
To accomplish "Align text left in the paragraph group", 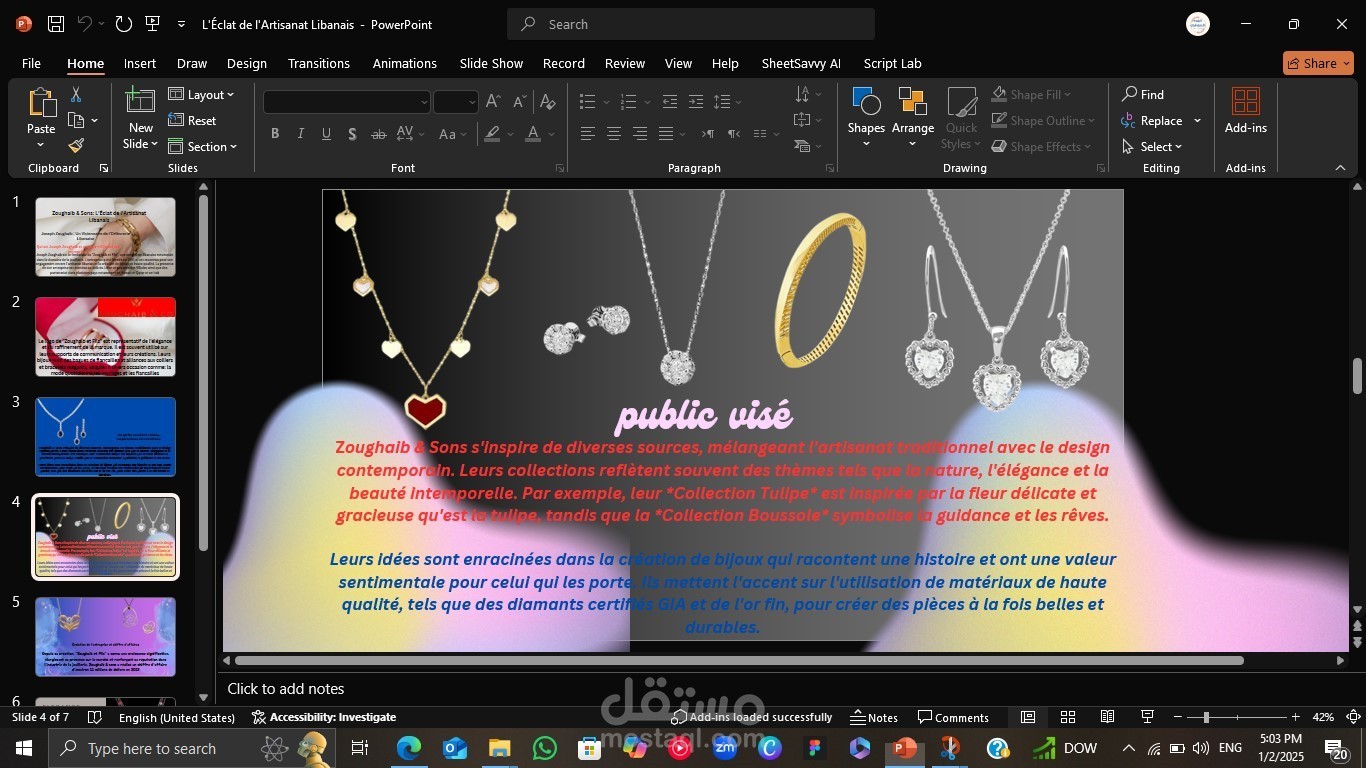I will (x=588, y=134).
